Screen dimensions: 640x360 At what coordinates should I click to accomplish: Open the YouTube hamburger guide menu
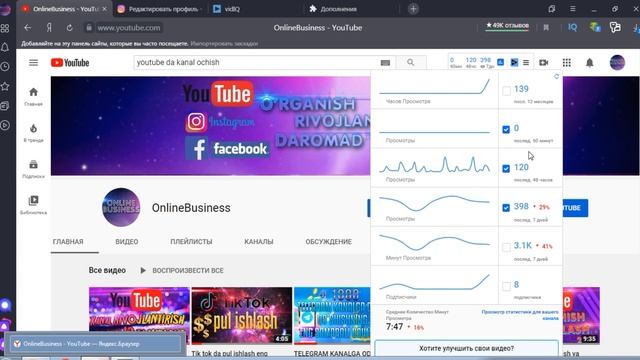click(33, 62)
